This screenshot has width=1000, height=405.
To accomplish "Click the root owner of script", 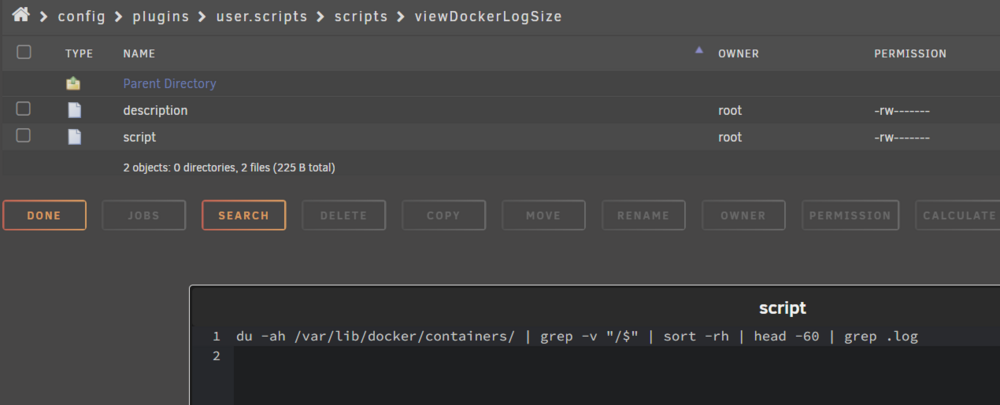I will pos(730,137).
